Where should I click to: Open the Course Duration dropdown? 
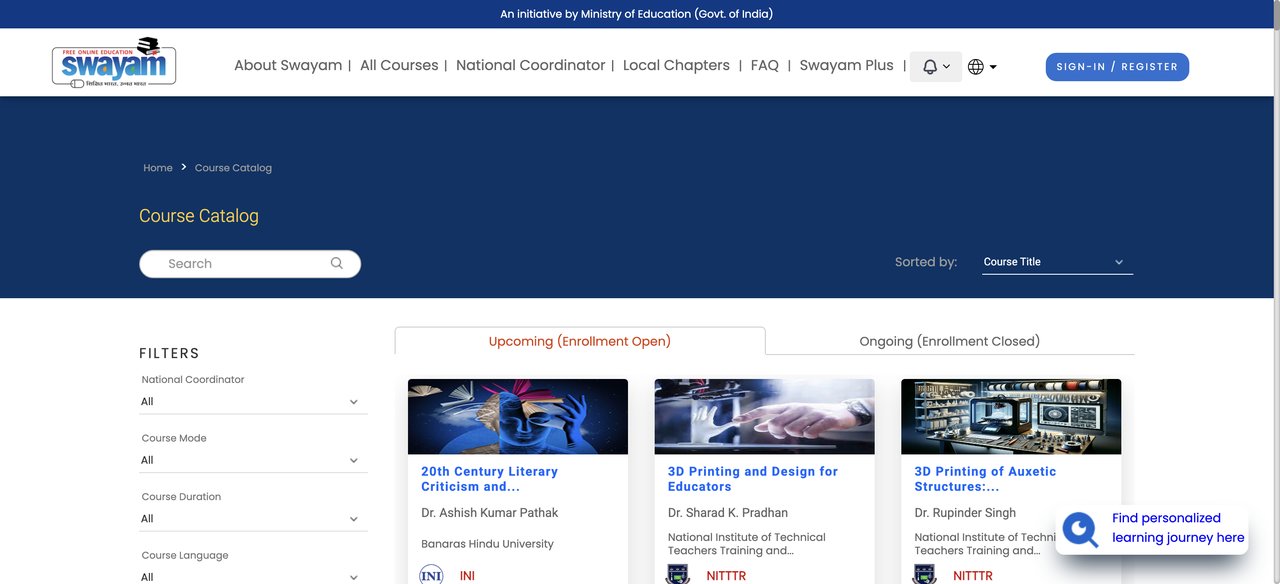coord(252,518)
